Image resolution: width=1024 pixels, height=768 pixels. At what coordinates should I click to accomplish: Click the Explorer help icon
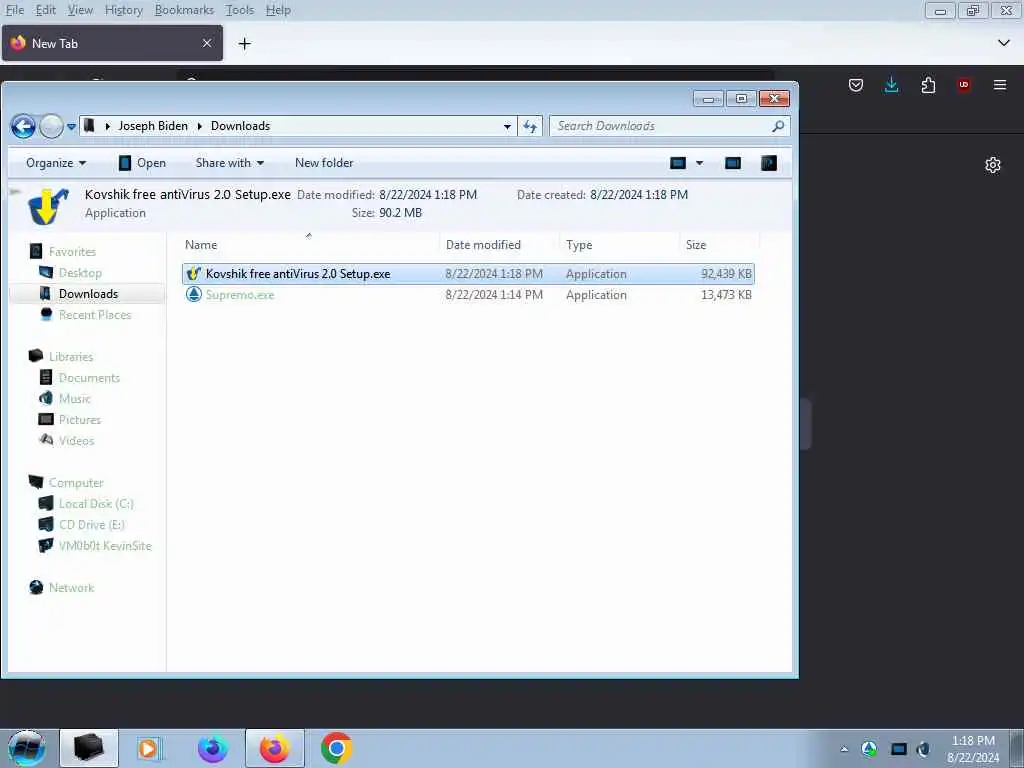point(769,163)
